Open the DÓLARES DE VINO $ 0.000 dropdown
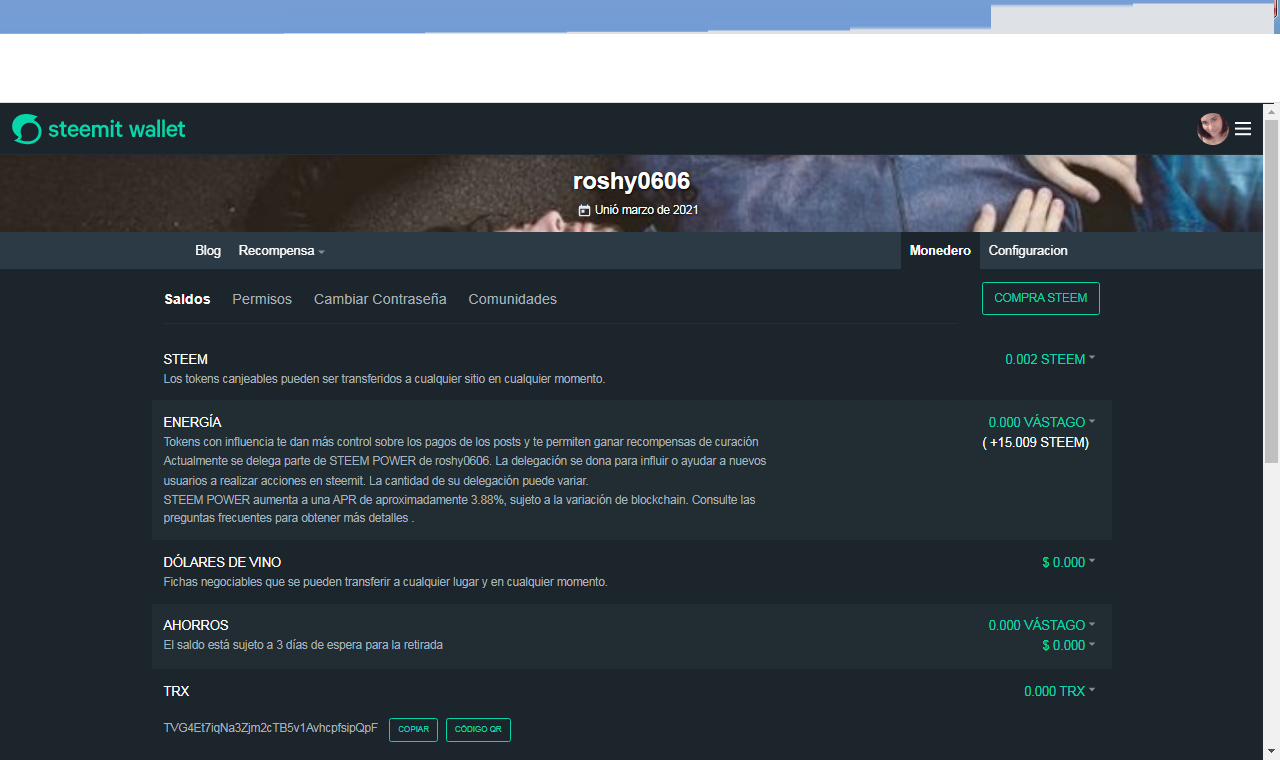 (1068, 562)
